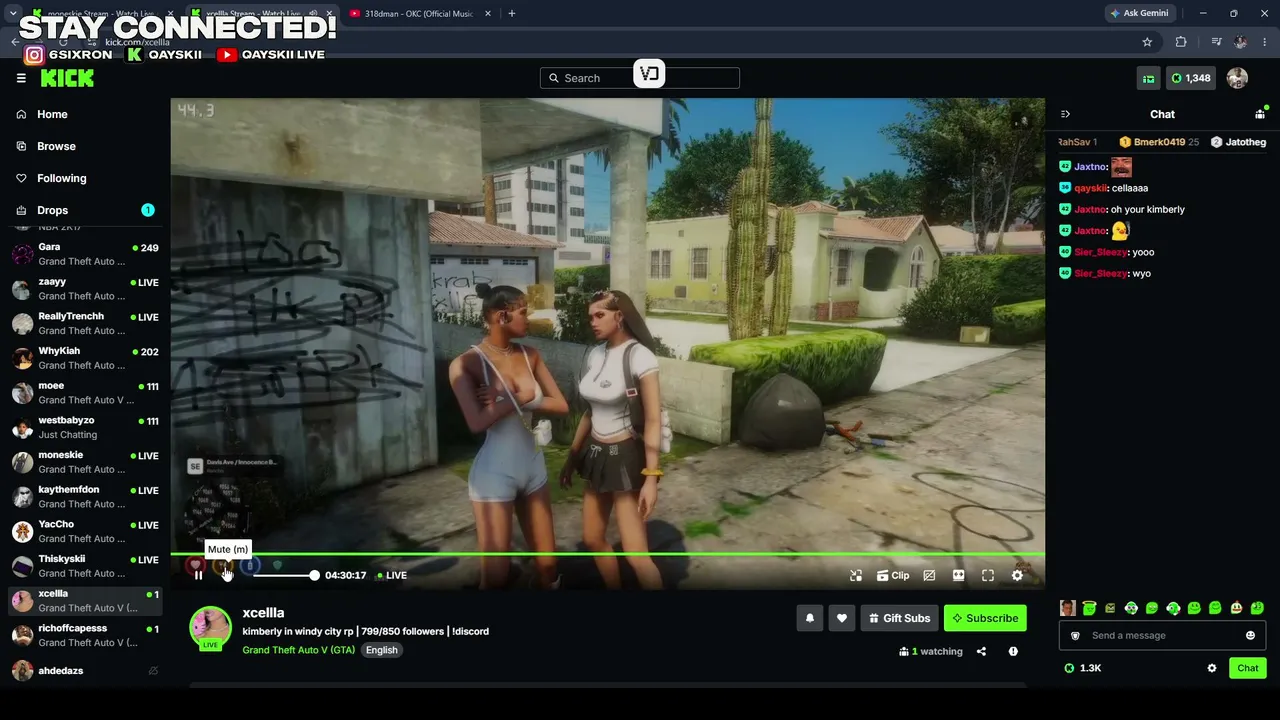1280x720 pixels.
Task: Mute the stream audio
Action: [x=227, y=575]
